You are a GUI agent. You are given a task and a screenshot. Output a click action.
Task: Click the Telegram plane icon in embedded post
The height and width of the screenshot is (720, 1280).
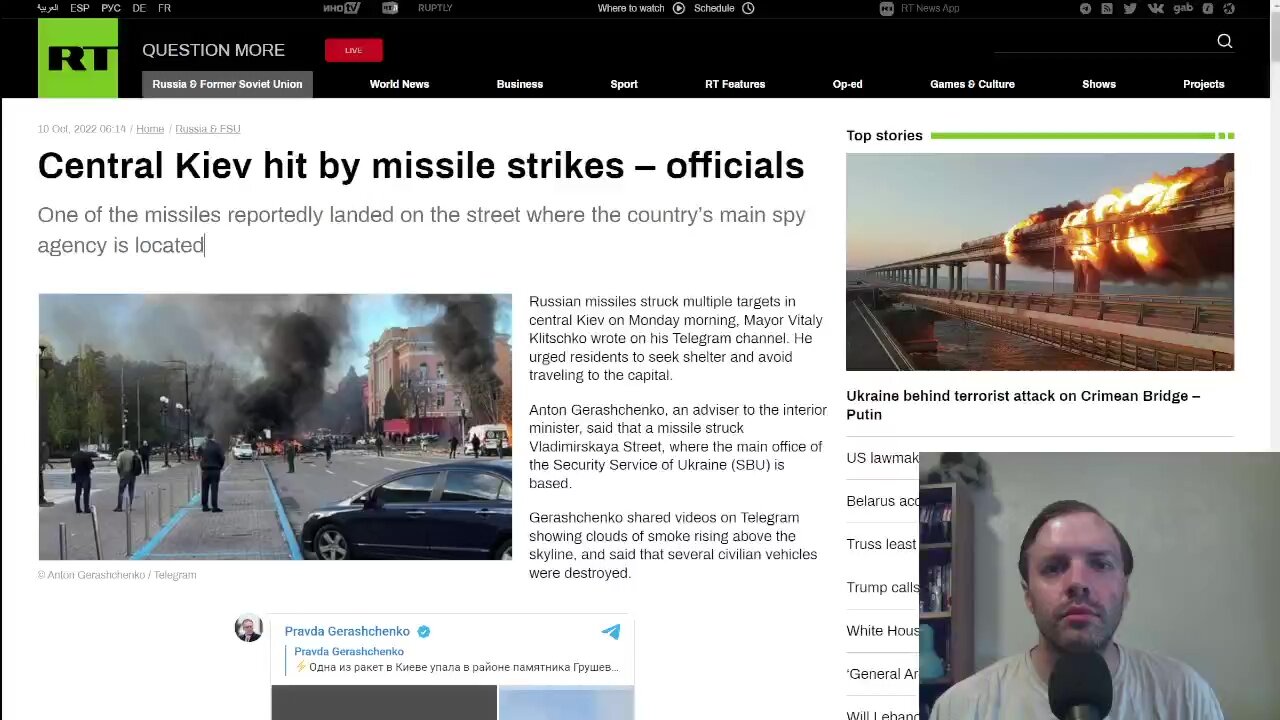click(x=611, y=631)
